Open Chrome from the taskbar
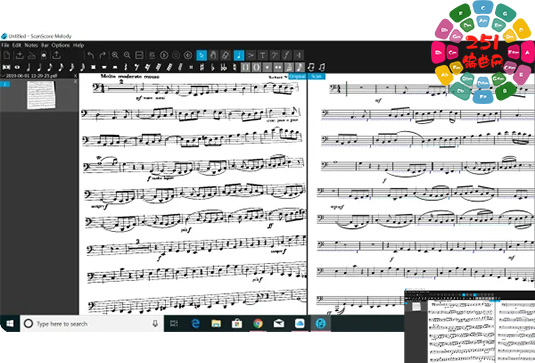Viewport: 535px width, 363px height. point(258,323)
